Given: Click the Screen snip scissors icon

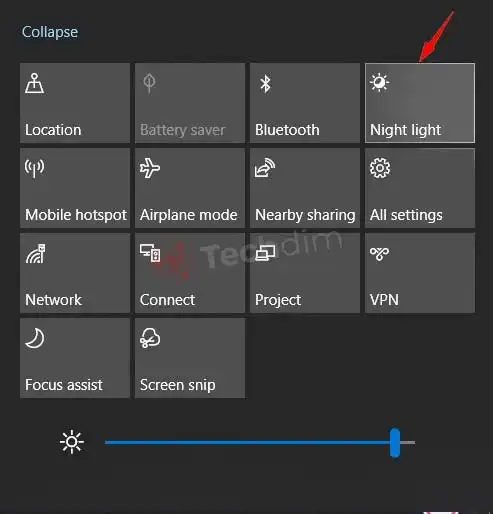Looking at the screenshot, I should tap(150, 338).
